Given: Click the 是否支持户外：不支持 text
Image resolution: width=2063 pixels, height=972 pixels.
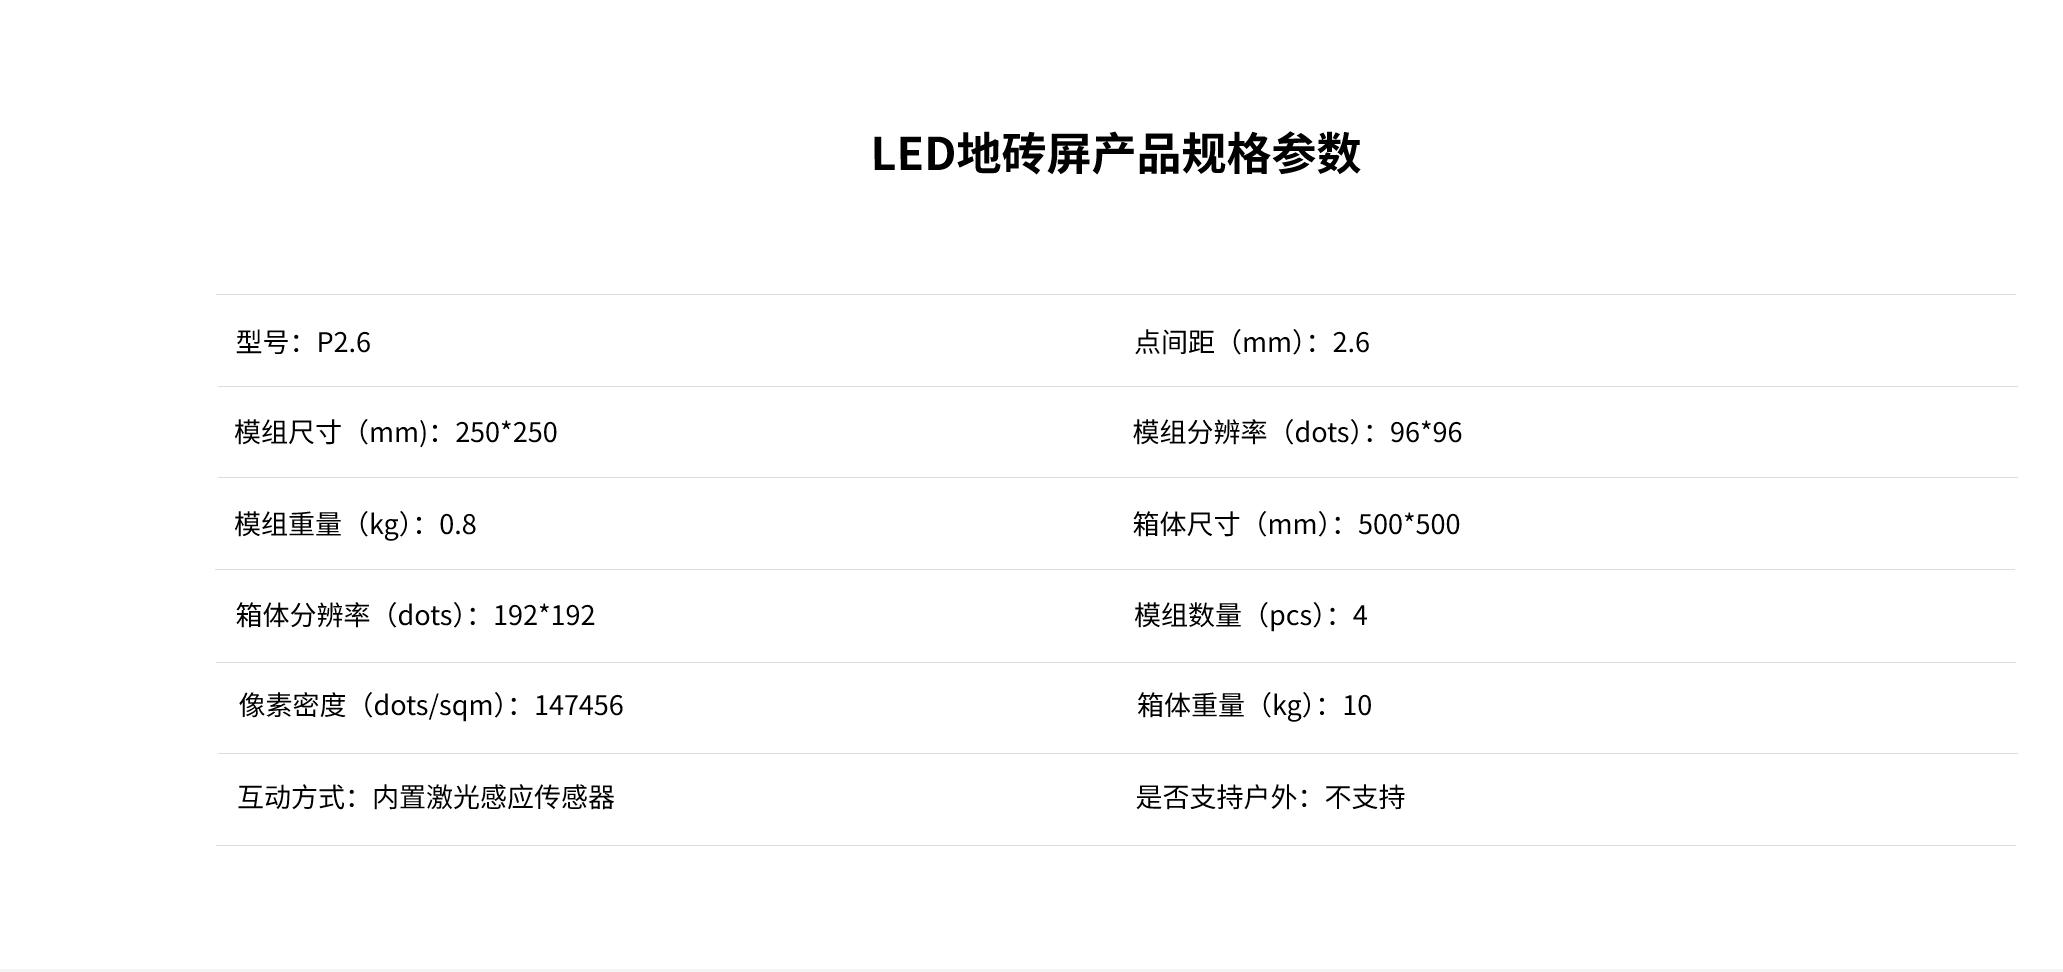Looking at the screenshot, I should [x=1270, y=797].
